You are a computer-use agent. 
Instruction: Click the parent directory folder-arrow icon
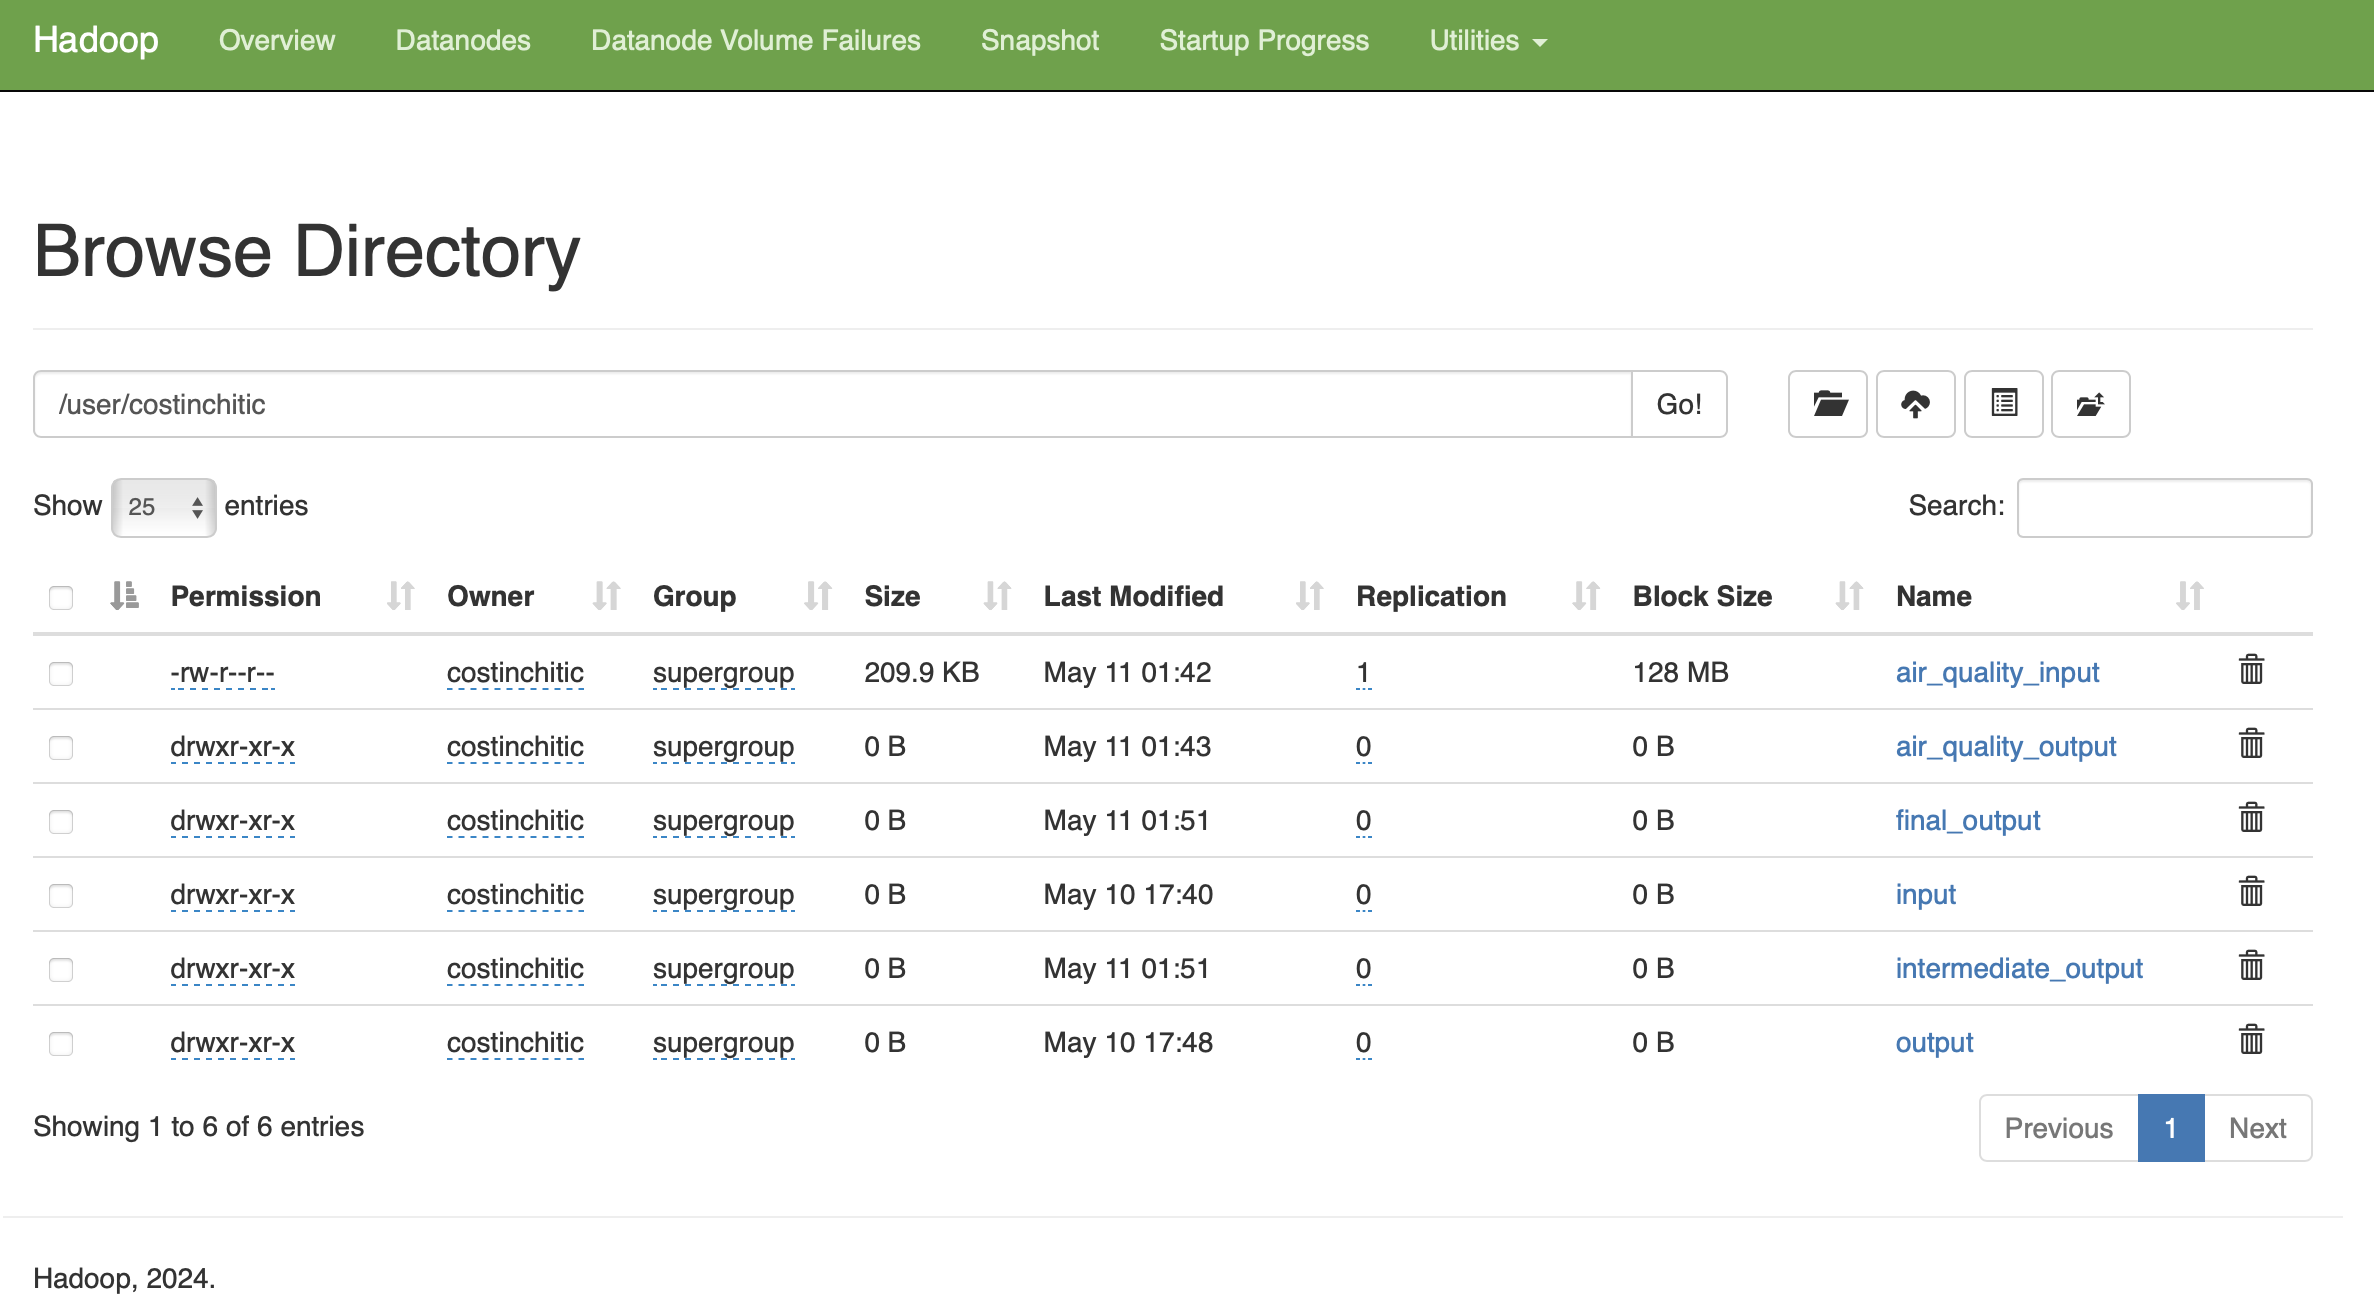(x=2091, y=404)
